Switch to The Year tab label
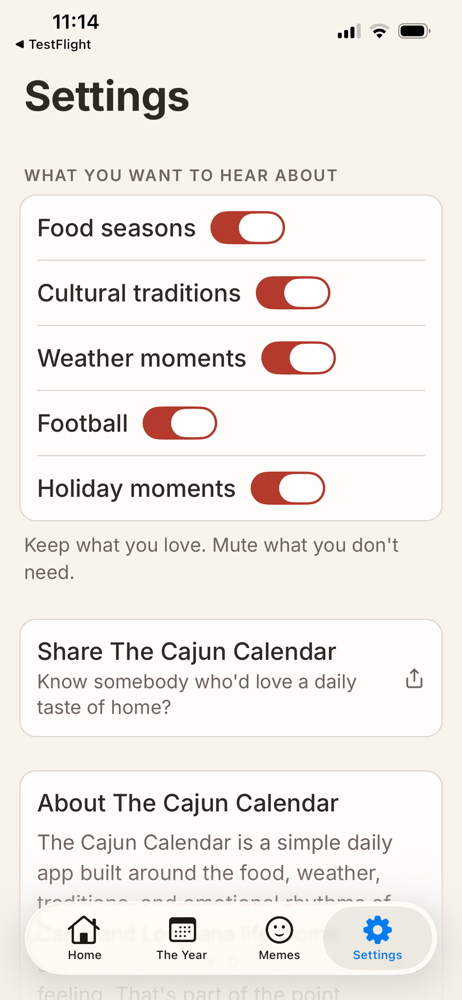Image resolution: width=462 pixels, height=1000 pixels. coord(182,955)
